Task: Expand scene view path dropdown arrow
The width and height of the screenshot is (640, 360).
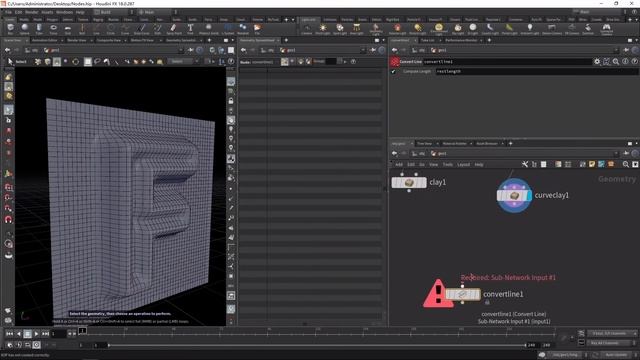Action: [x=181, y=50]
